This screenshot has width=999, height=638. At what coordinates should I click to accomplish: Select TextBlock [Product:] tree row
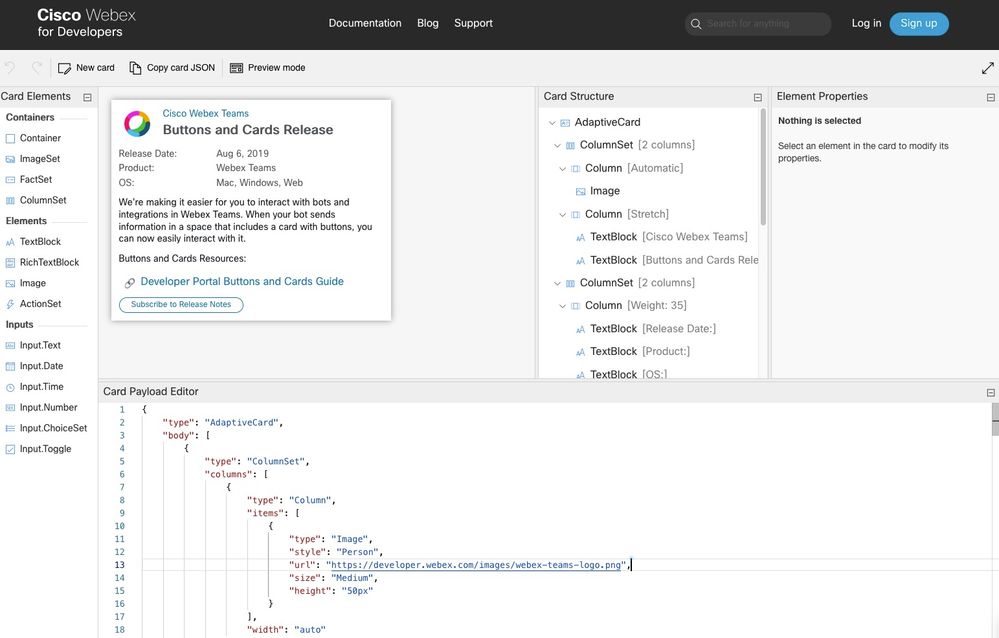pos(633,351)
